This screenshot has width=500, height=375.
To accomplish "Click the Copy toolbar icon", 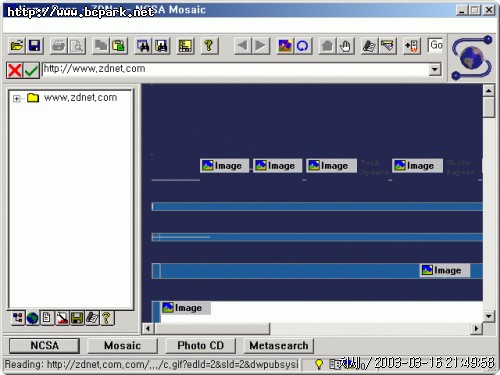I will click(101, 46).
